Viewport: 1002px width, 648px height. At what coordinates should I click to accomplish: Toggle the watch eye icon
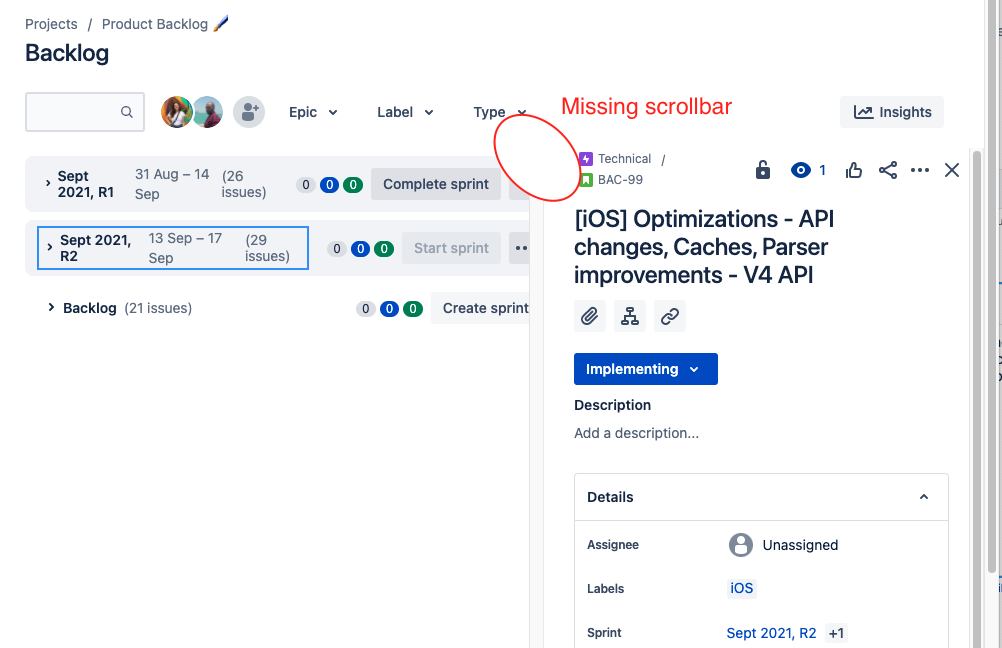800,170
